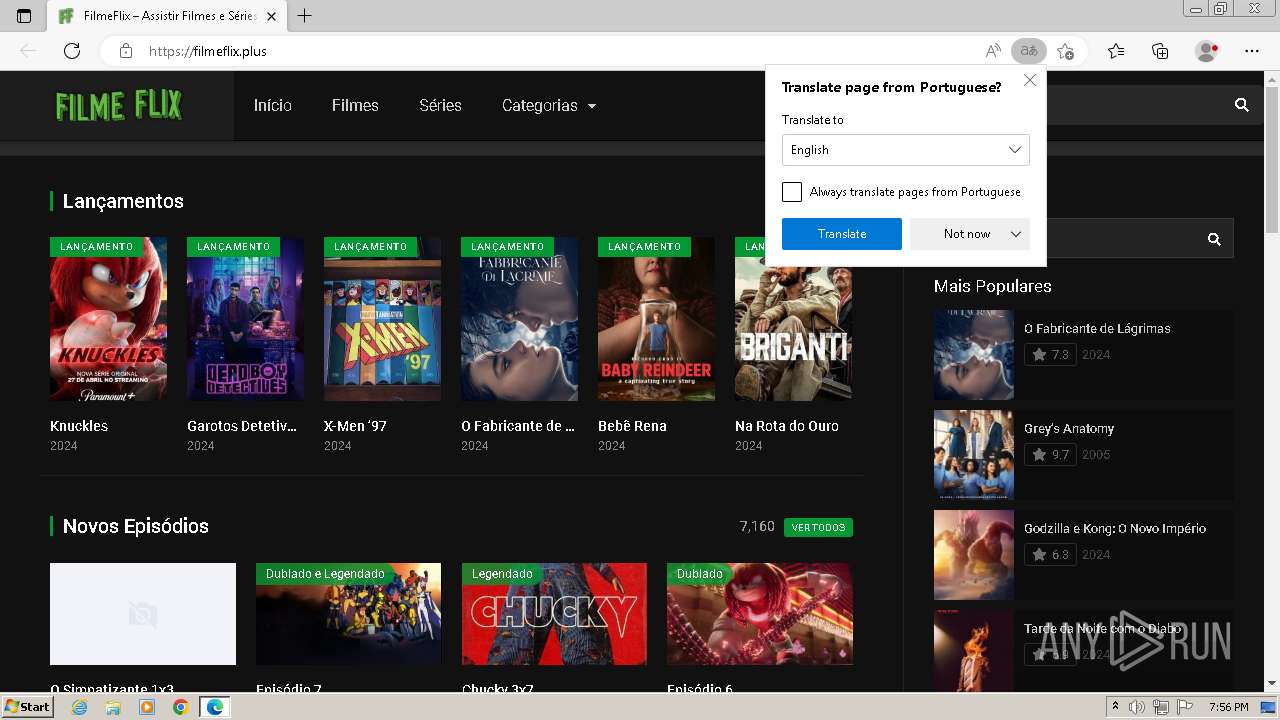Open the blank O Simpatizante episode thumbnail
The width and height of the screenshot is (1280, 720).
point(143,614)
